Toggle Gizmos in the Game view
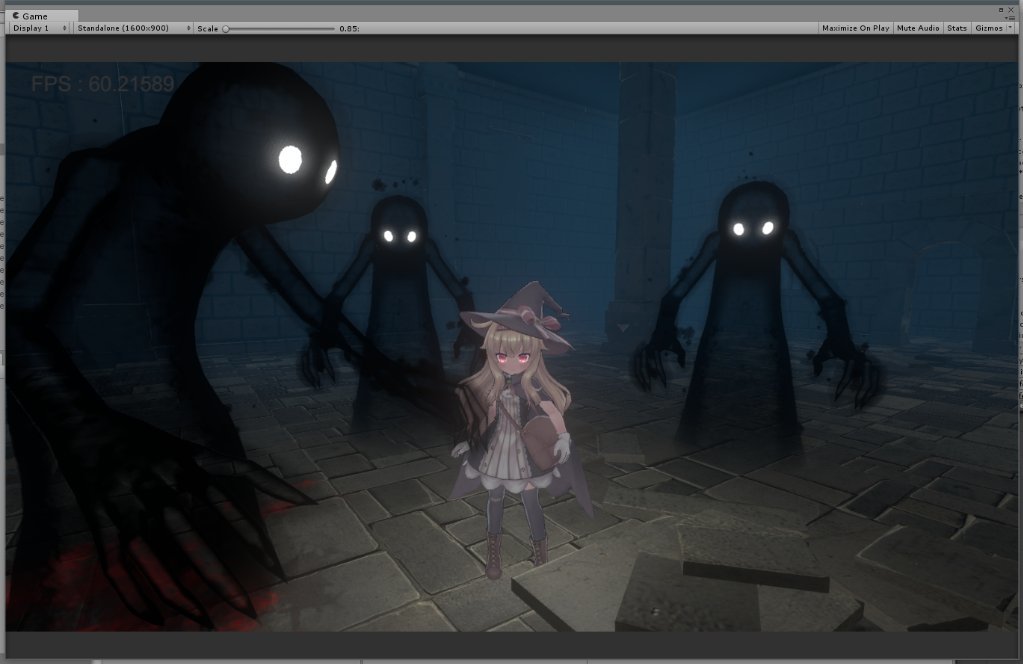1023x664 pixels. 988,28
